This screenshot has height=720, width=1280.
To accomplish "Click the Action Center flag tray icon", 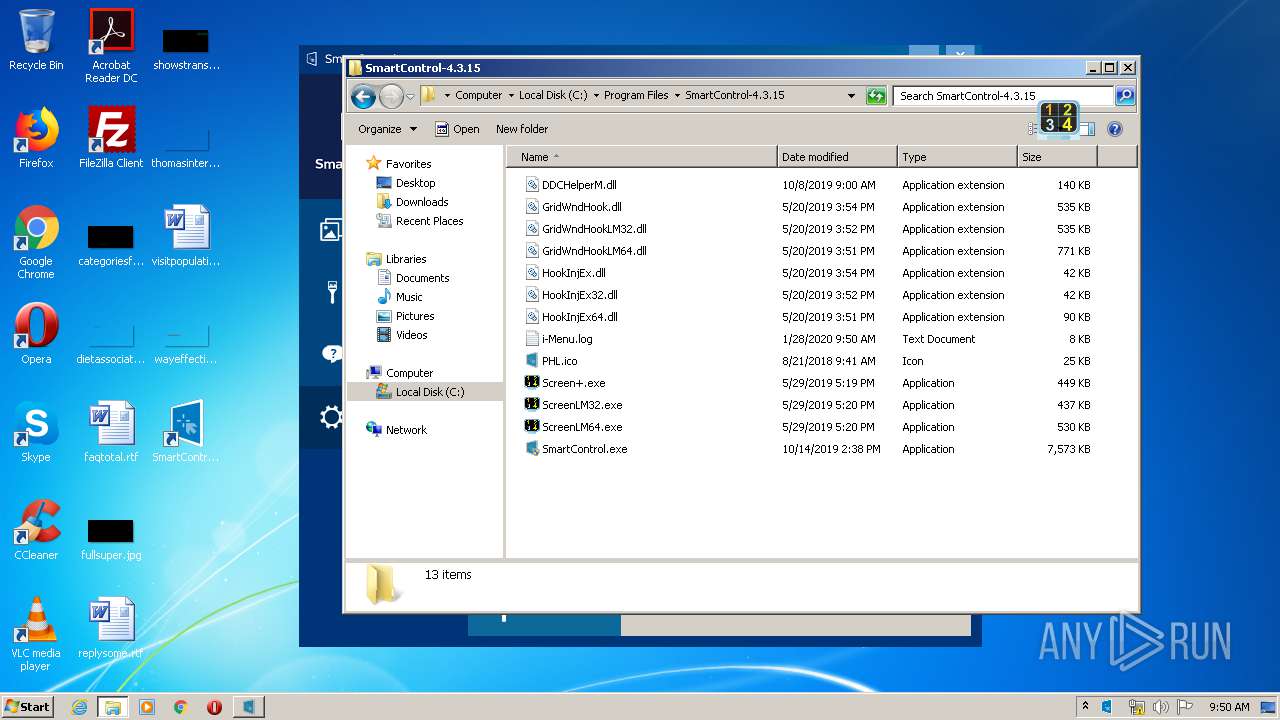I will [1185, 707].
